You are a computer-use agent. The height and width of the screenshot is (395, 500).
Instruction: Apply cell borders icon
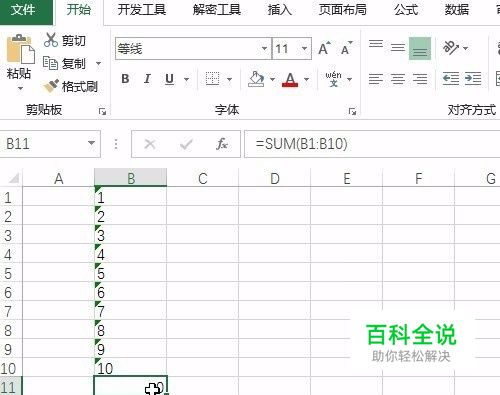tap(212, 79)
